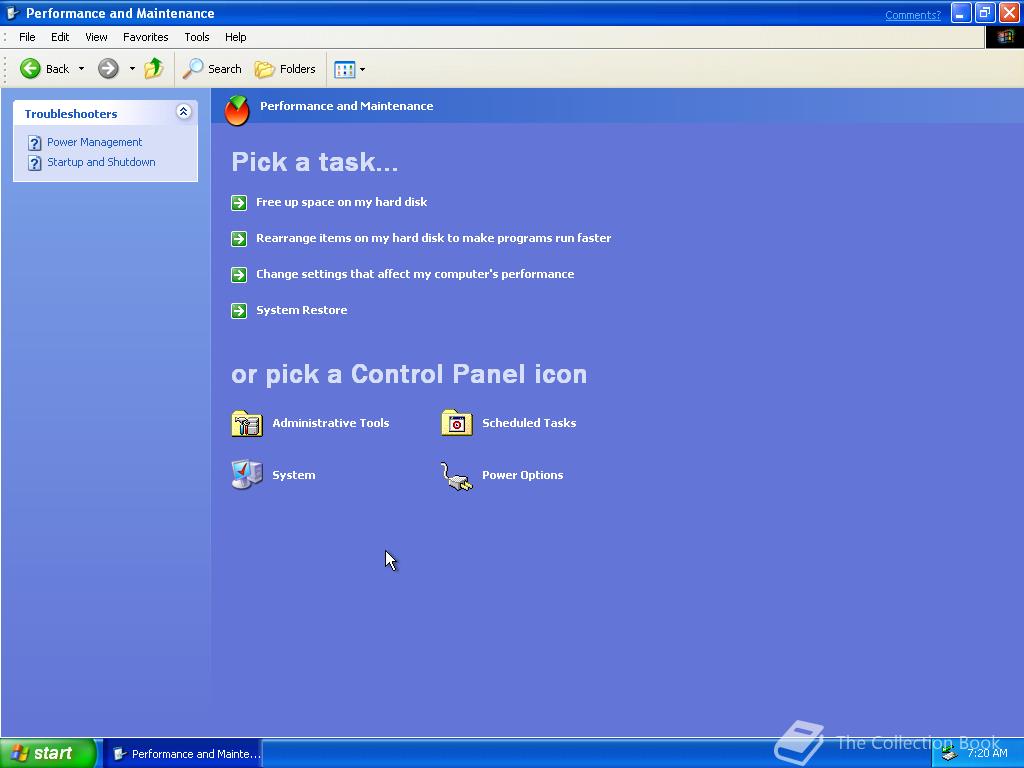The width and height of the screenshot is (1024, 768).
Task: Click the Power Options plug icon
Action: [457, 476]
